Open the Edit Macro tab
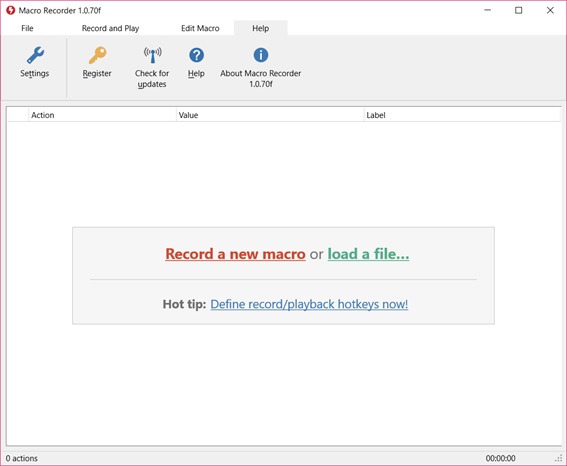 tap(200, 28)
